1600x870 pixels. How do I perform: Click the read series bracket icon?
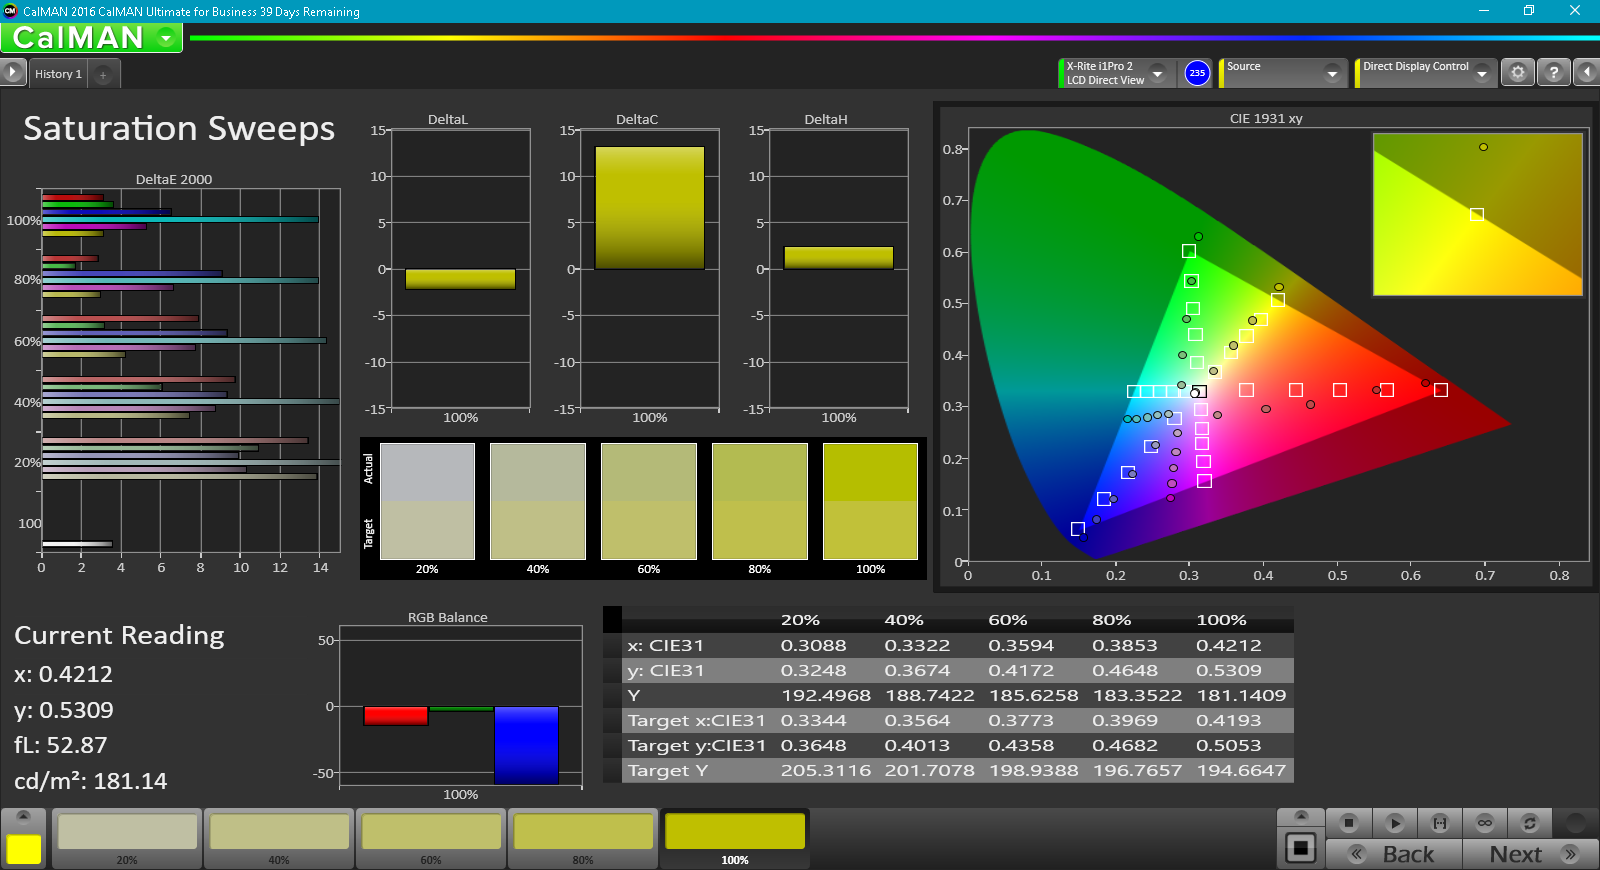pos(1439,823)
